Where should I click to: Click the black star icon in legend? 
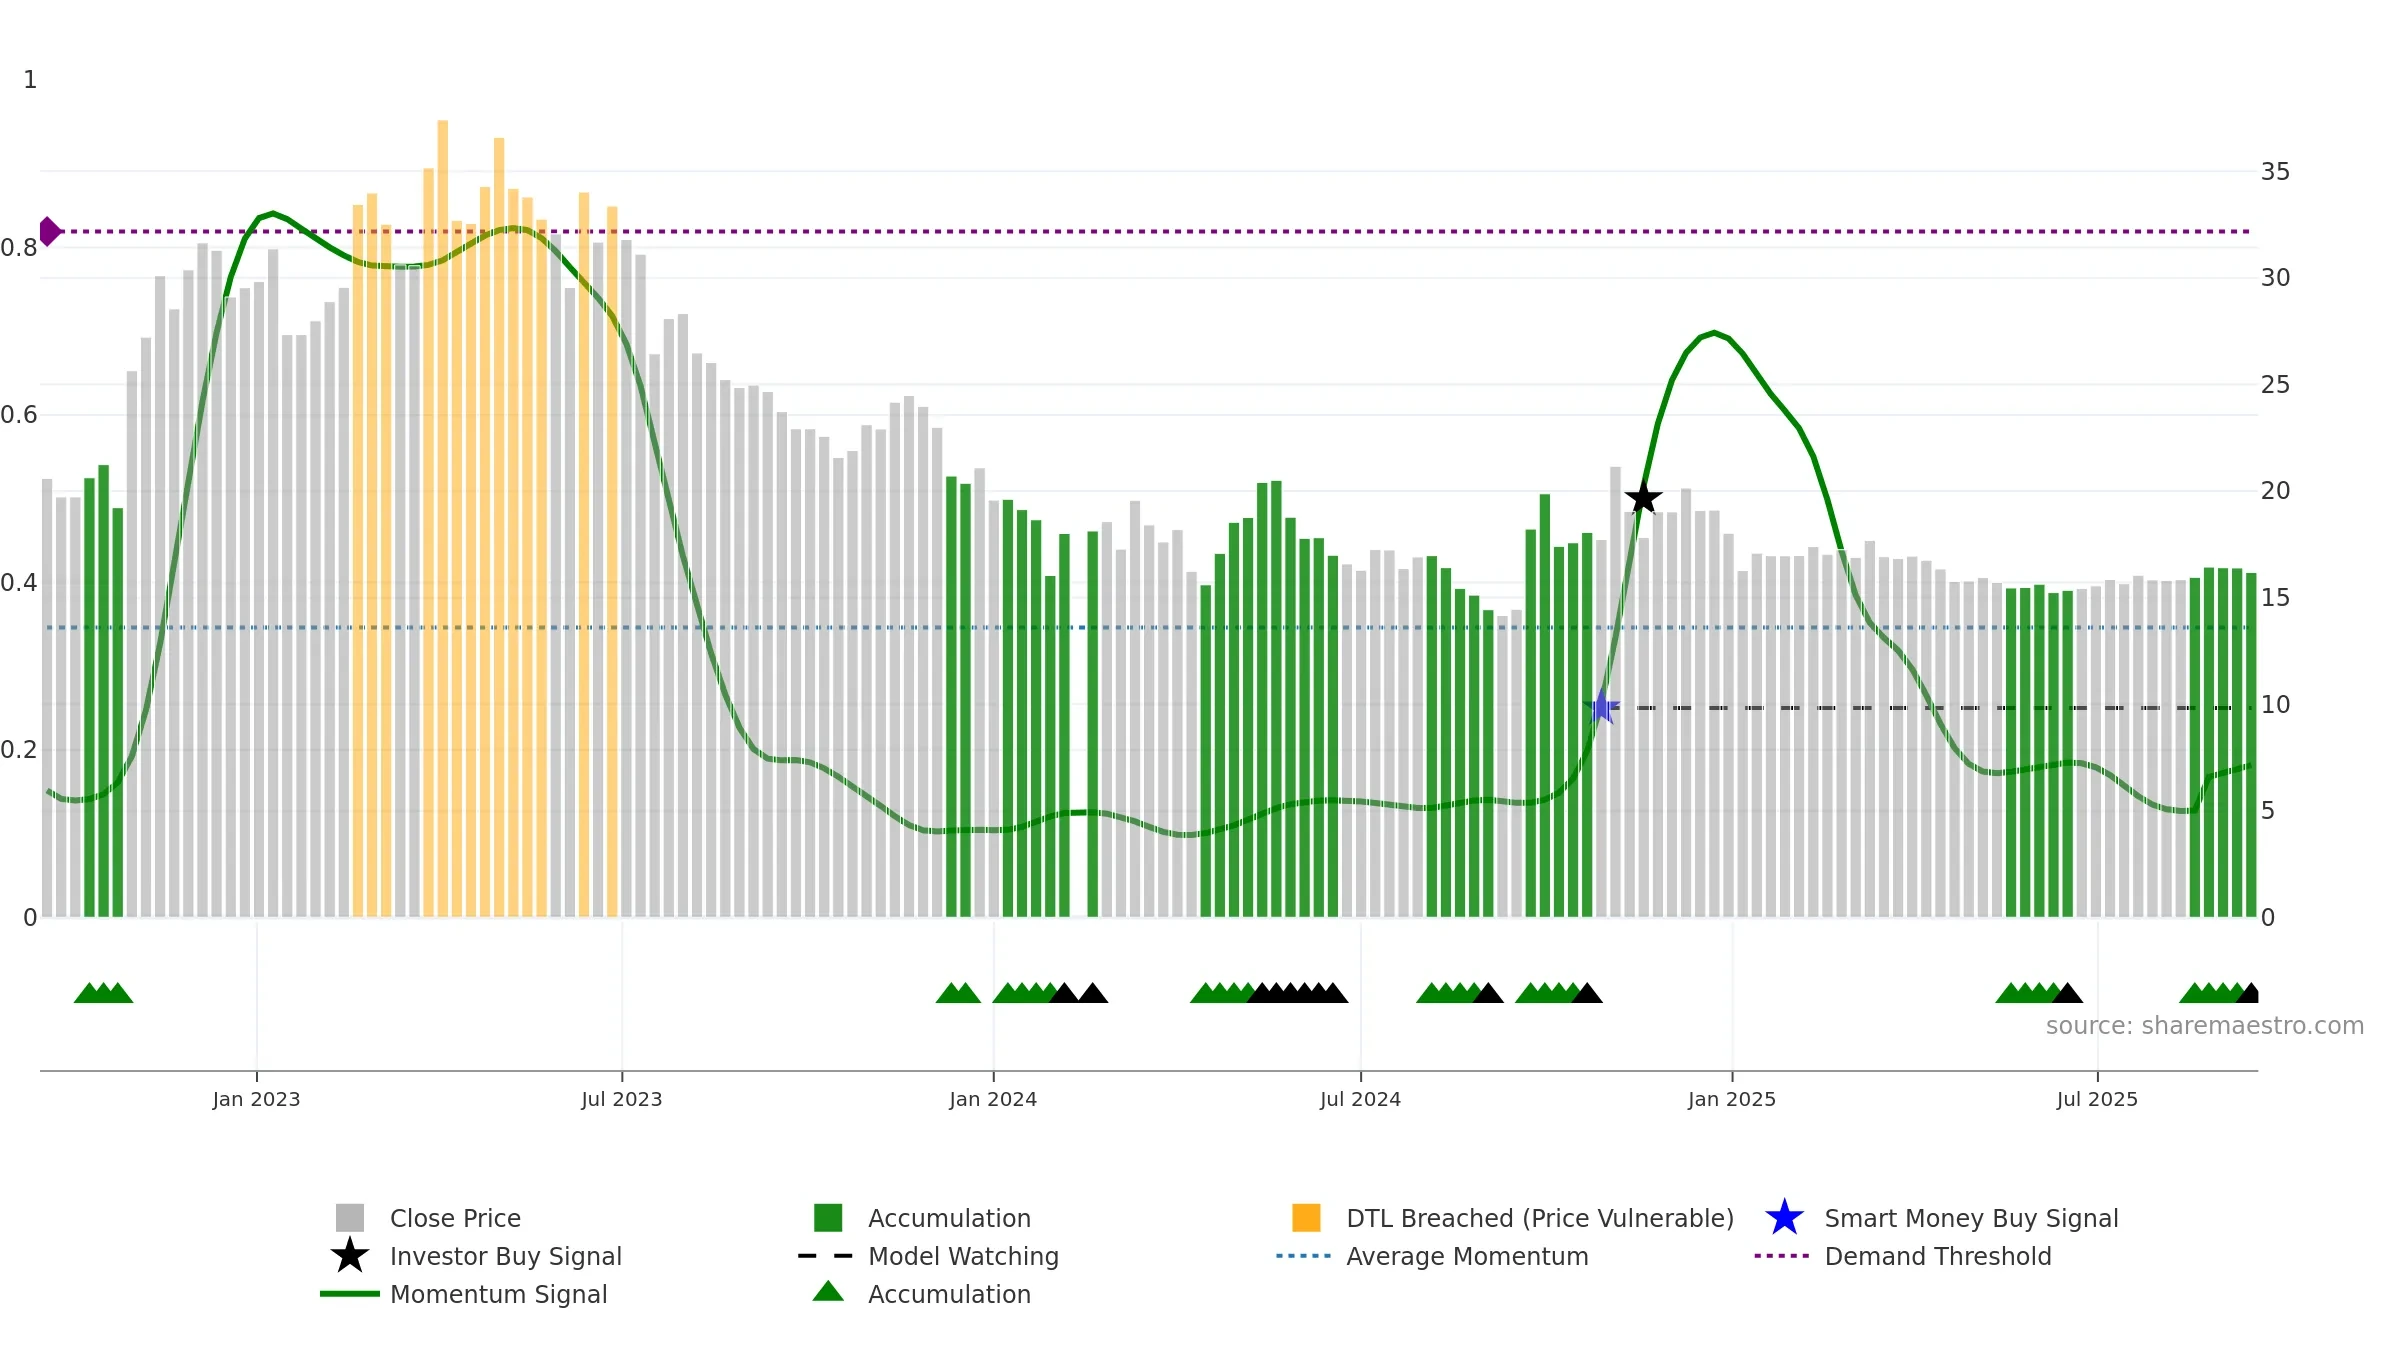350,1255
